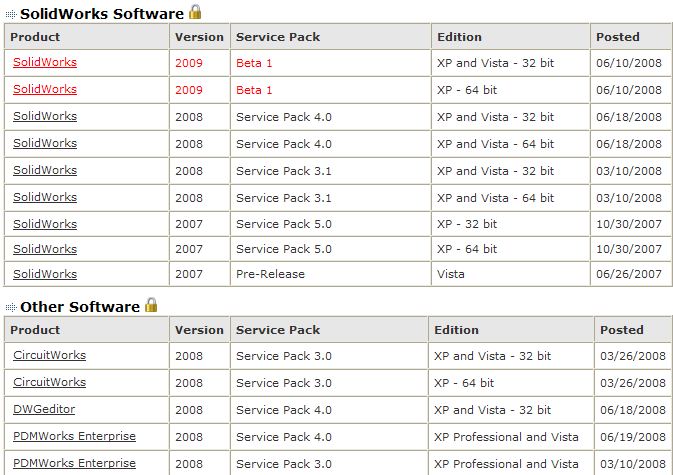Open SolidWorks 2009 Beta 1 XP 64-bit link
The width and height of the screenshot is (673, 475).
(x=45, y=89)
